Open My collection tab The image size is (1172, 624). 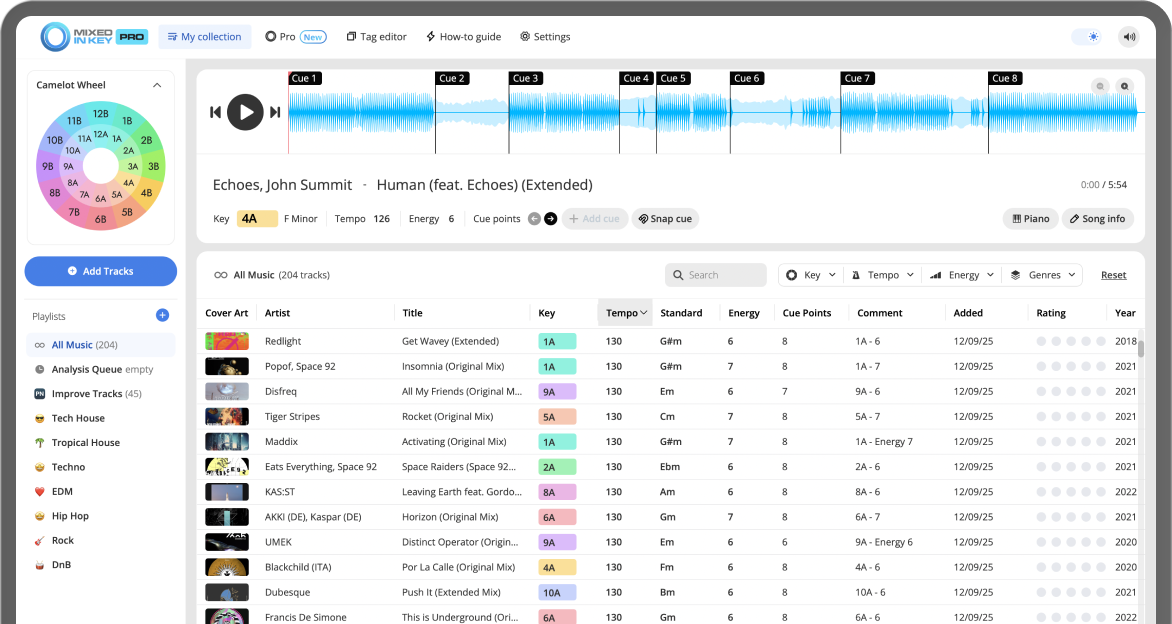(x=205, y=37)
